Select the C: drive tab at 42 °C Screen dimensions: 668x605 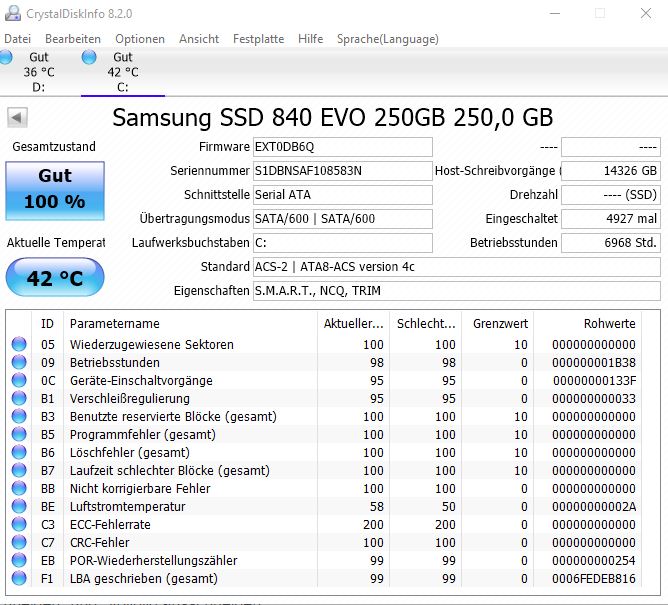point(123,72)
